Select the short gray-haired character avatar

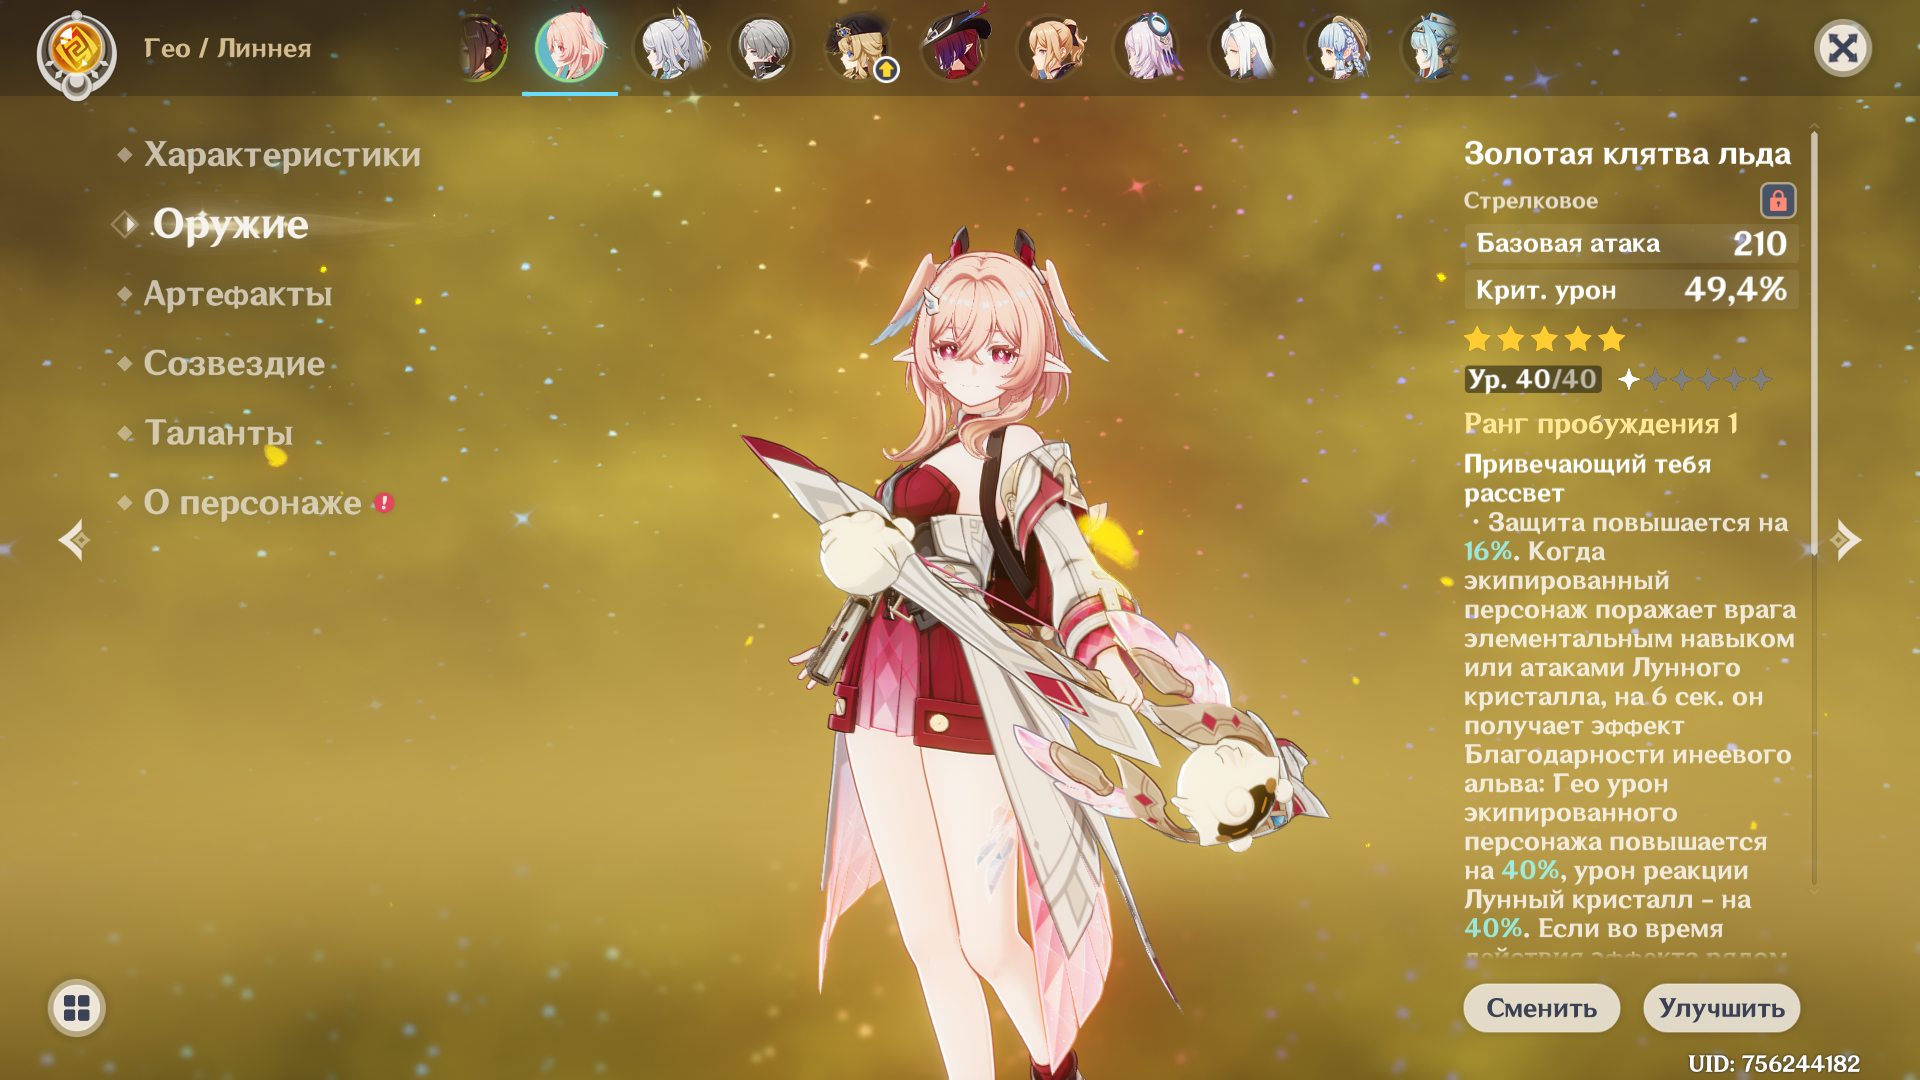coord(763,47)
